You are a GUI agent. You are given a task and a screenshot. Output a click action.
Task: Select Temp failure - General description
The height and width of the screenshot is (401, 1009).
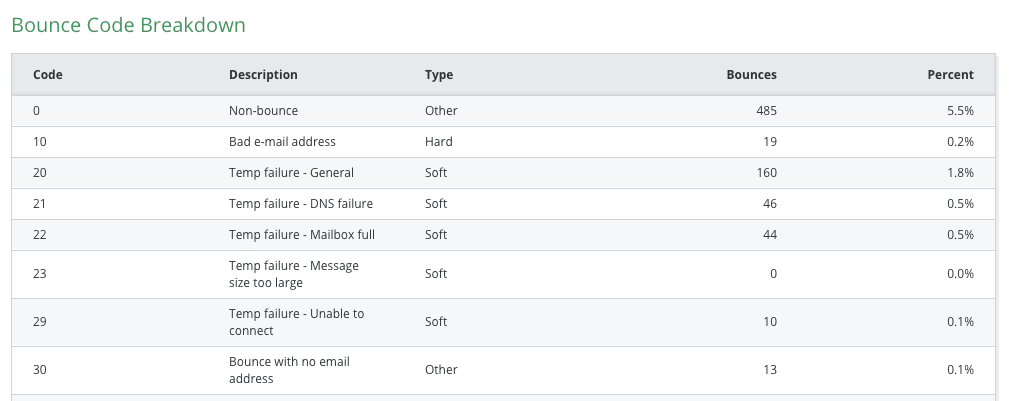click(x=291, y=173)
